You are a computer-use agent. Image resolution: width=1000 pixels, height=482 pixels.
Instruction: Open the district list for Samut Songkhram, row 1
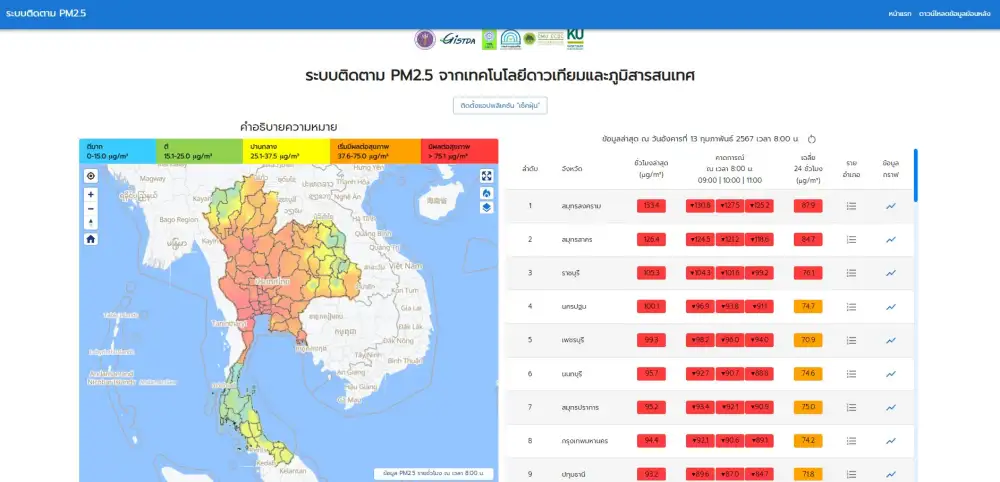point(851,206)
